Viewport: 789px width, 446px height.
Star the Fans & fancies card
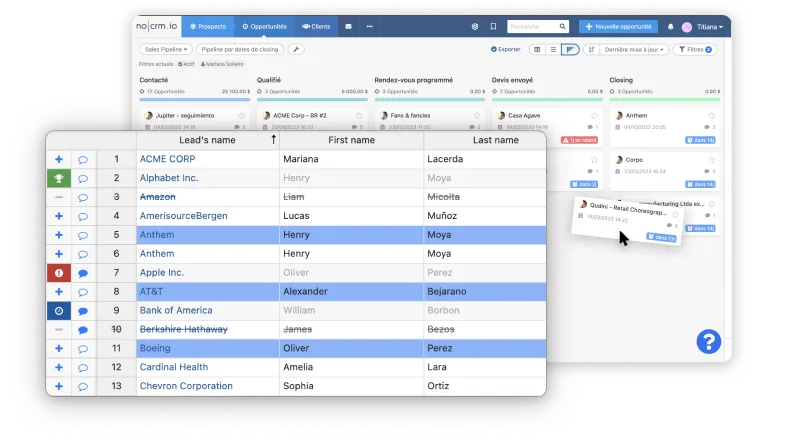click(477, 115)
